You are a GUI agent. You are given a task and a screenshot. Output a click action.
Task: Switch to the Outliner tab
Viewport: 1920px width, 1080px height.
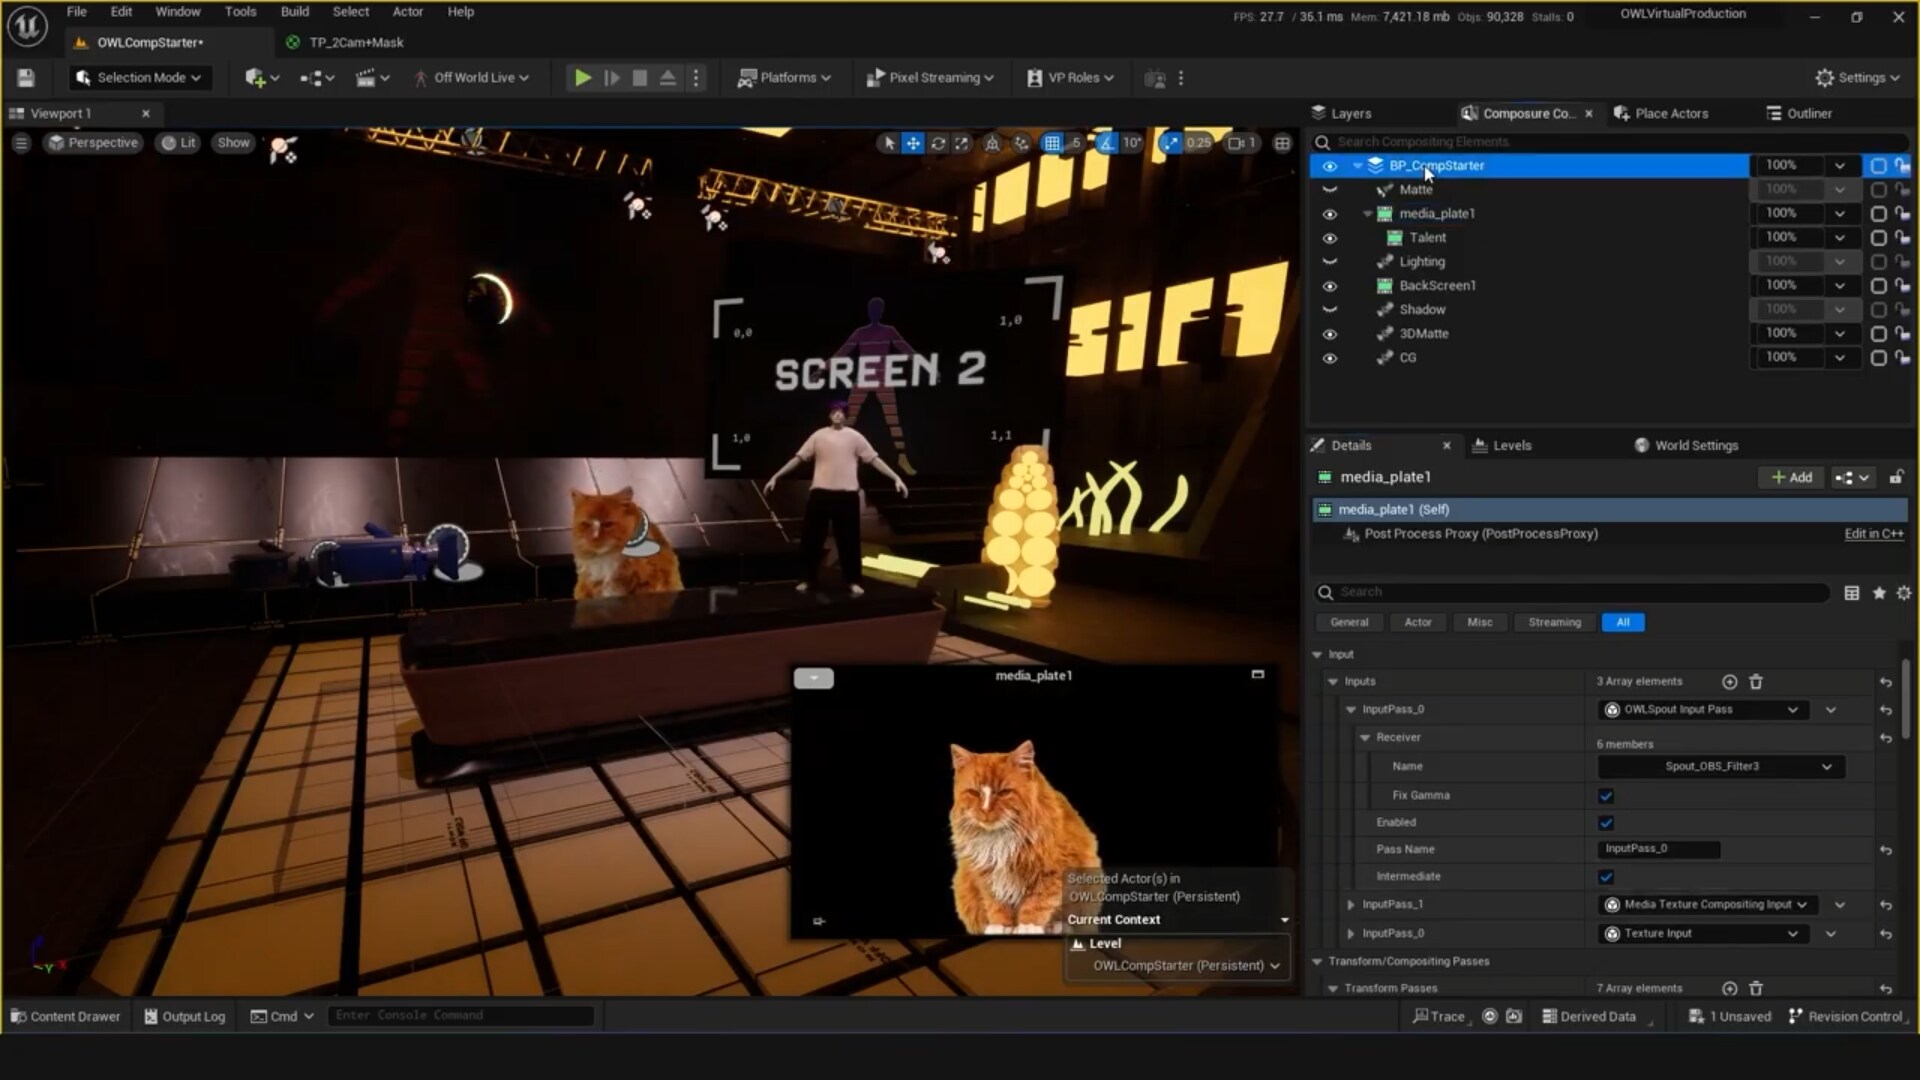click(x=1800, y=114)
